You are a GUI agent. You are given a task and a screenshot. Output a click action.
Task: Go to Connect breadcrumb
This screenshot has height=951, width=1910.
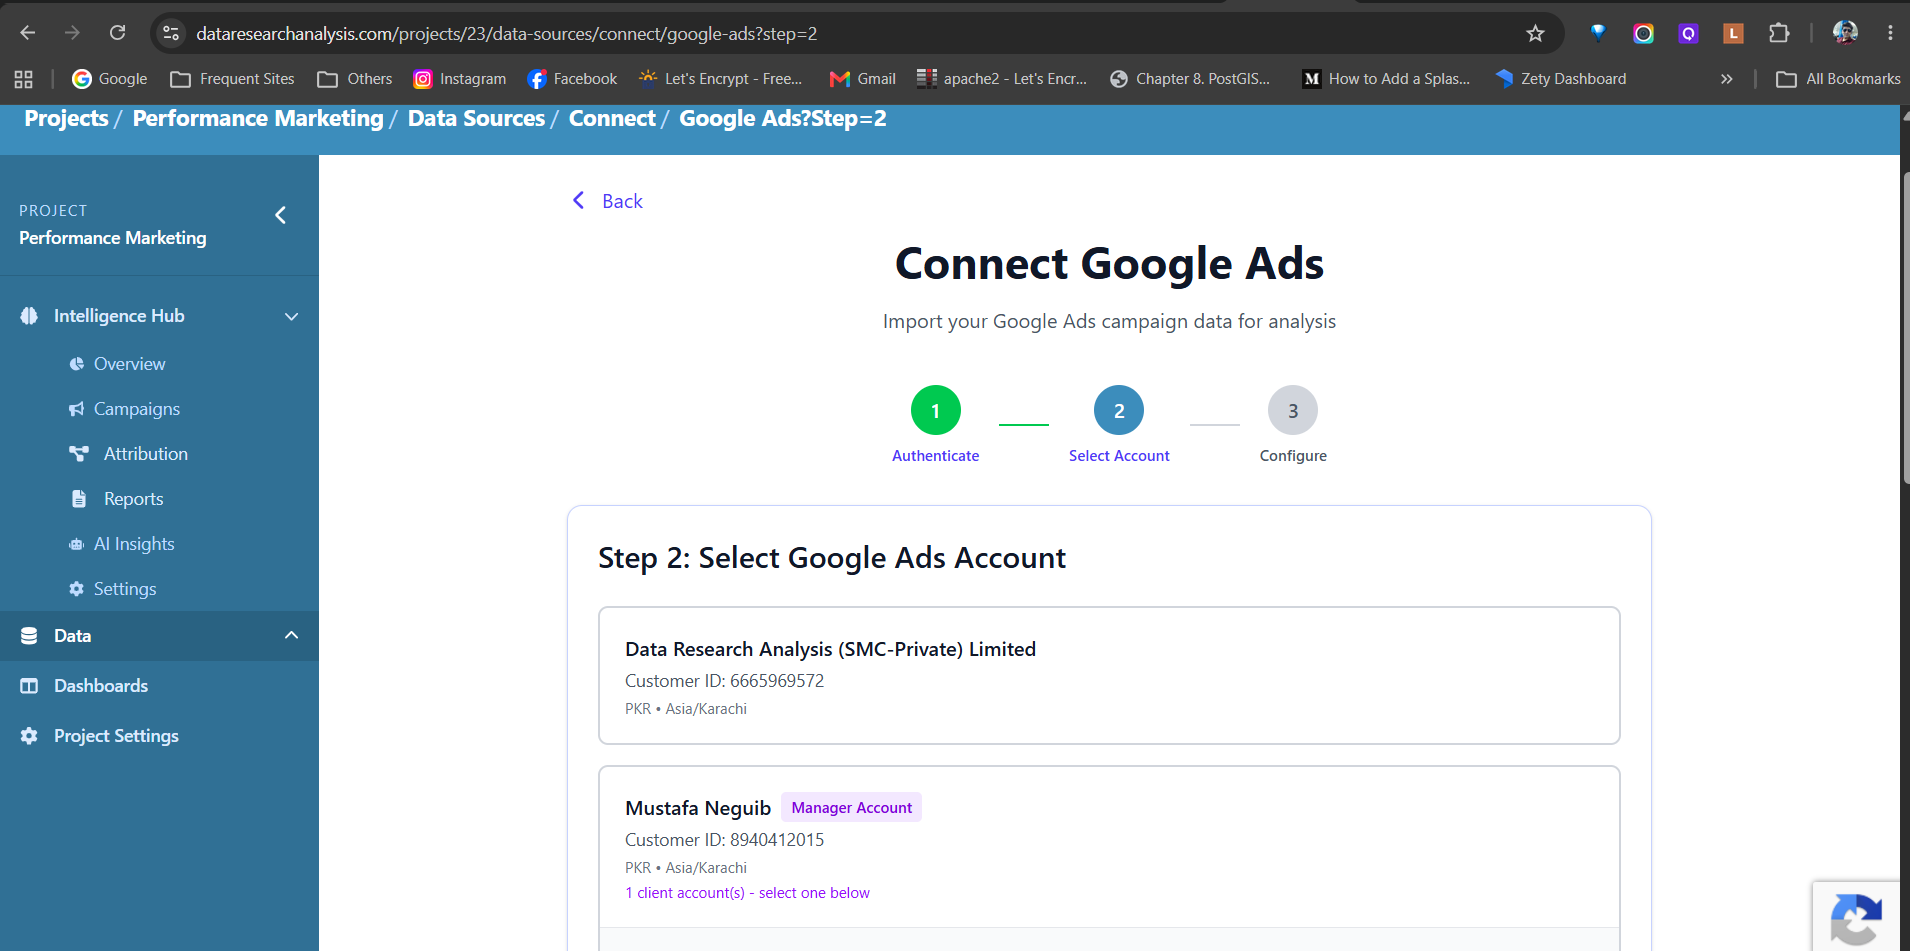pyautogui.click(x=612, y=118)
